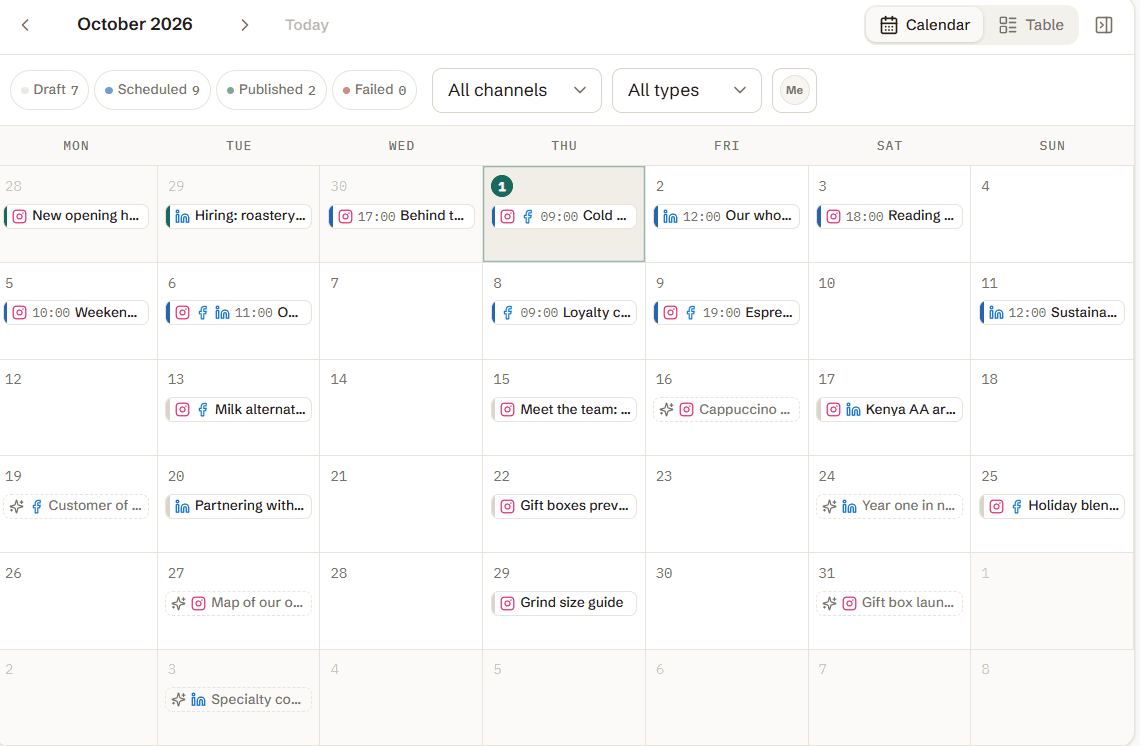The width and height of the screenshot is (1140, 746).
Task: Click sparkle icon on Year one draft
Action: coord(829,506)
